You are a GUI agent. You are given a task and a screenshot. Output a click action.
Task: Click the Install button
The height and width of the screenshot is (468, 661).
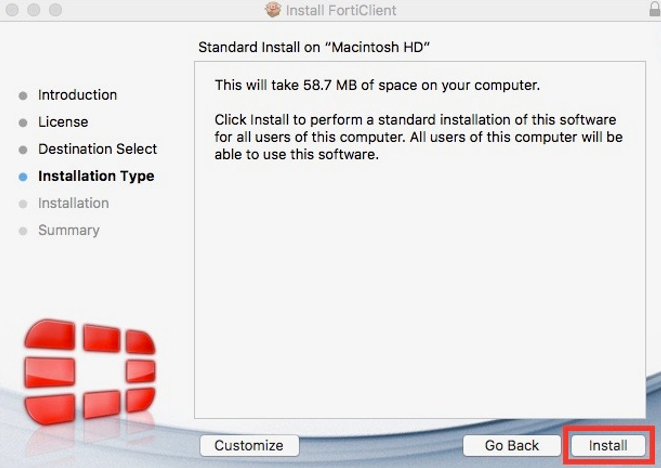tap(607, 445)
